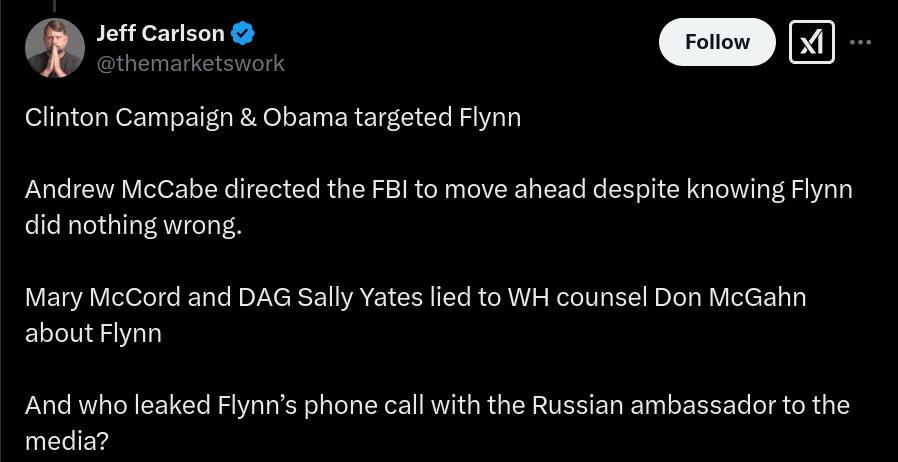Click the question starting 'And who leaked'
Screen dimensions: 898x462
(437, 423)
